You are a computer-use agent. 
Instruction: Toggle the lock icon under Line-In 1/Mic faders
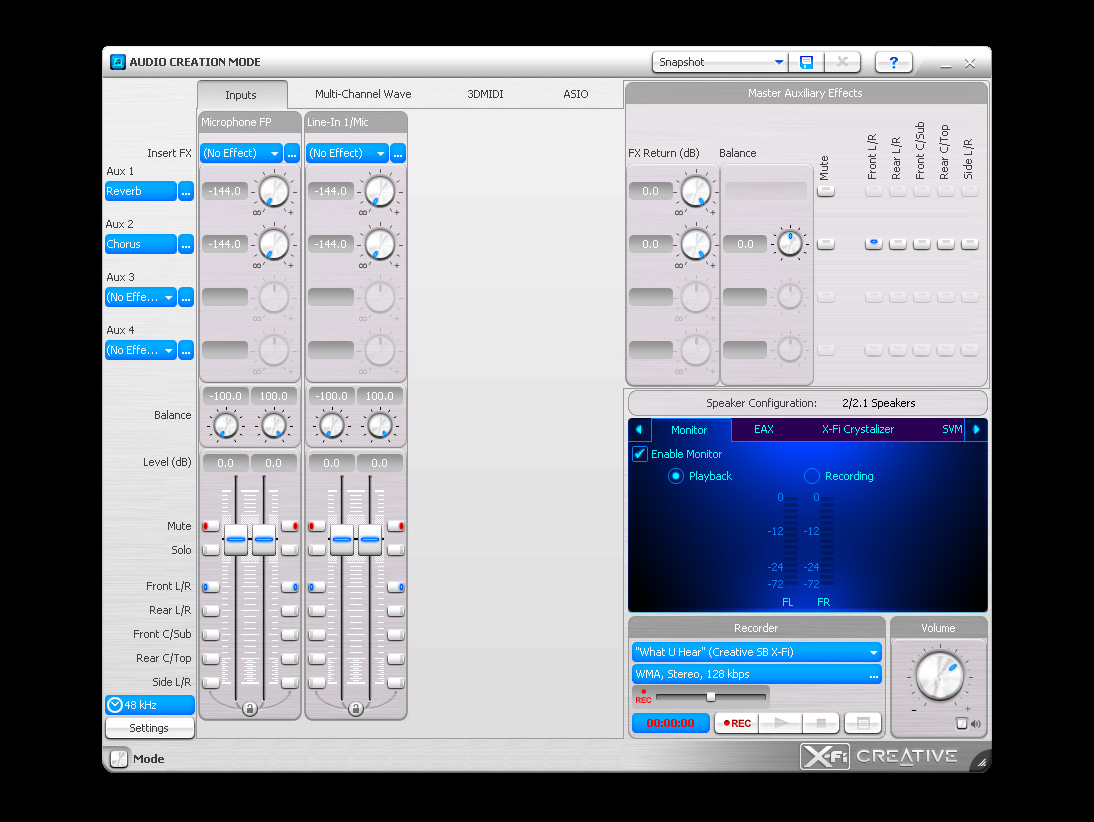[x=356, y=709]
